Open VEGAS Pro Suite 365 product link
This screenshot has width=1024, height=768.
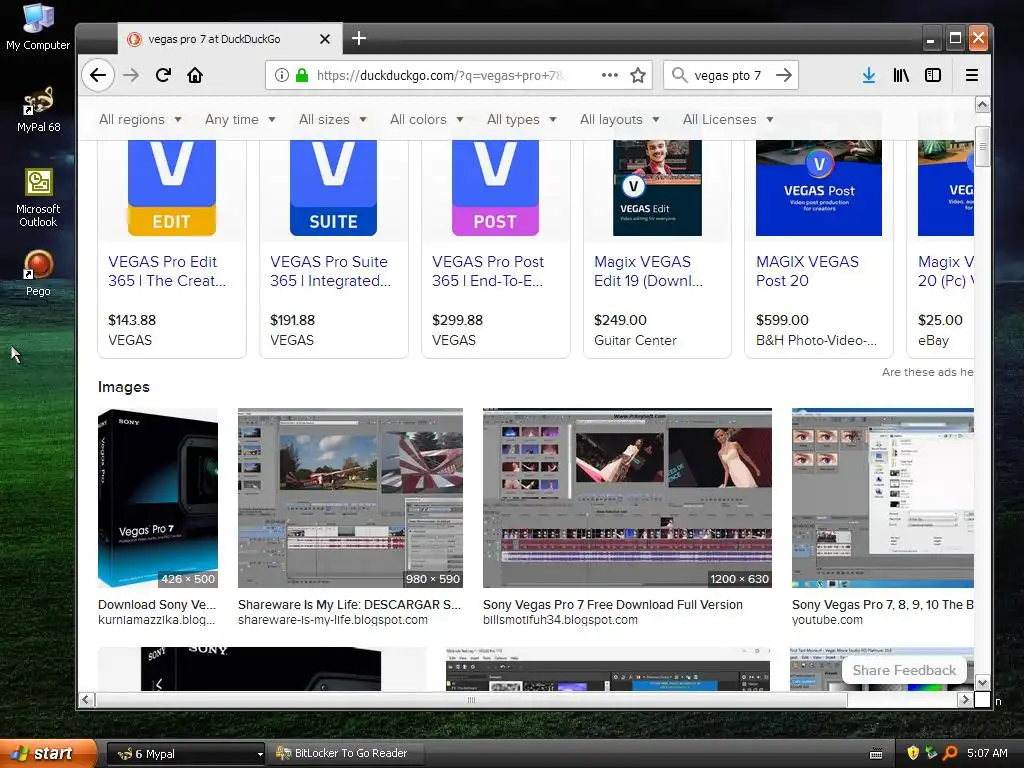click(x=330, y=271)
